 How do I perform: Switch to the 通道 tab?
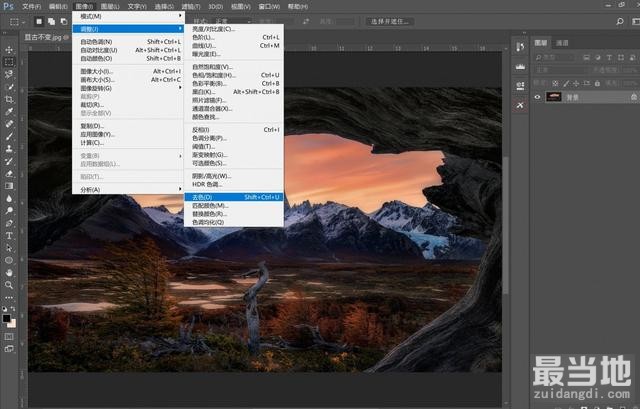point(563,43)
